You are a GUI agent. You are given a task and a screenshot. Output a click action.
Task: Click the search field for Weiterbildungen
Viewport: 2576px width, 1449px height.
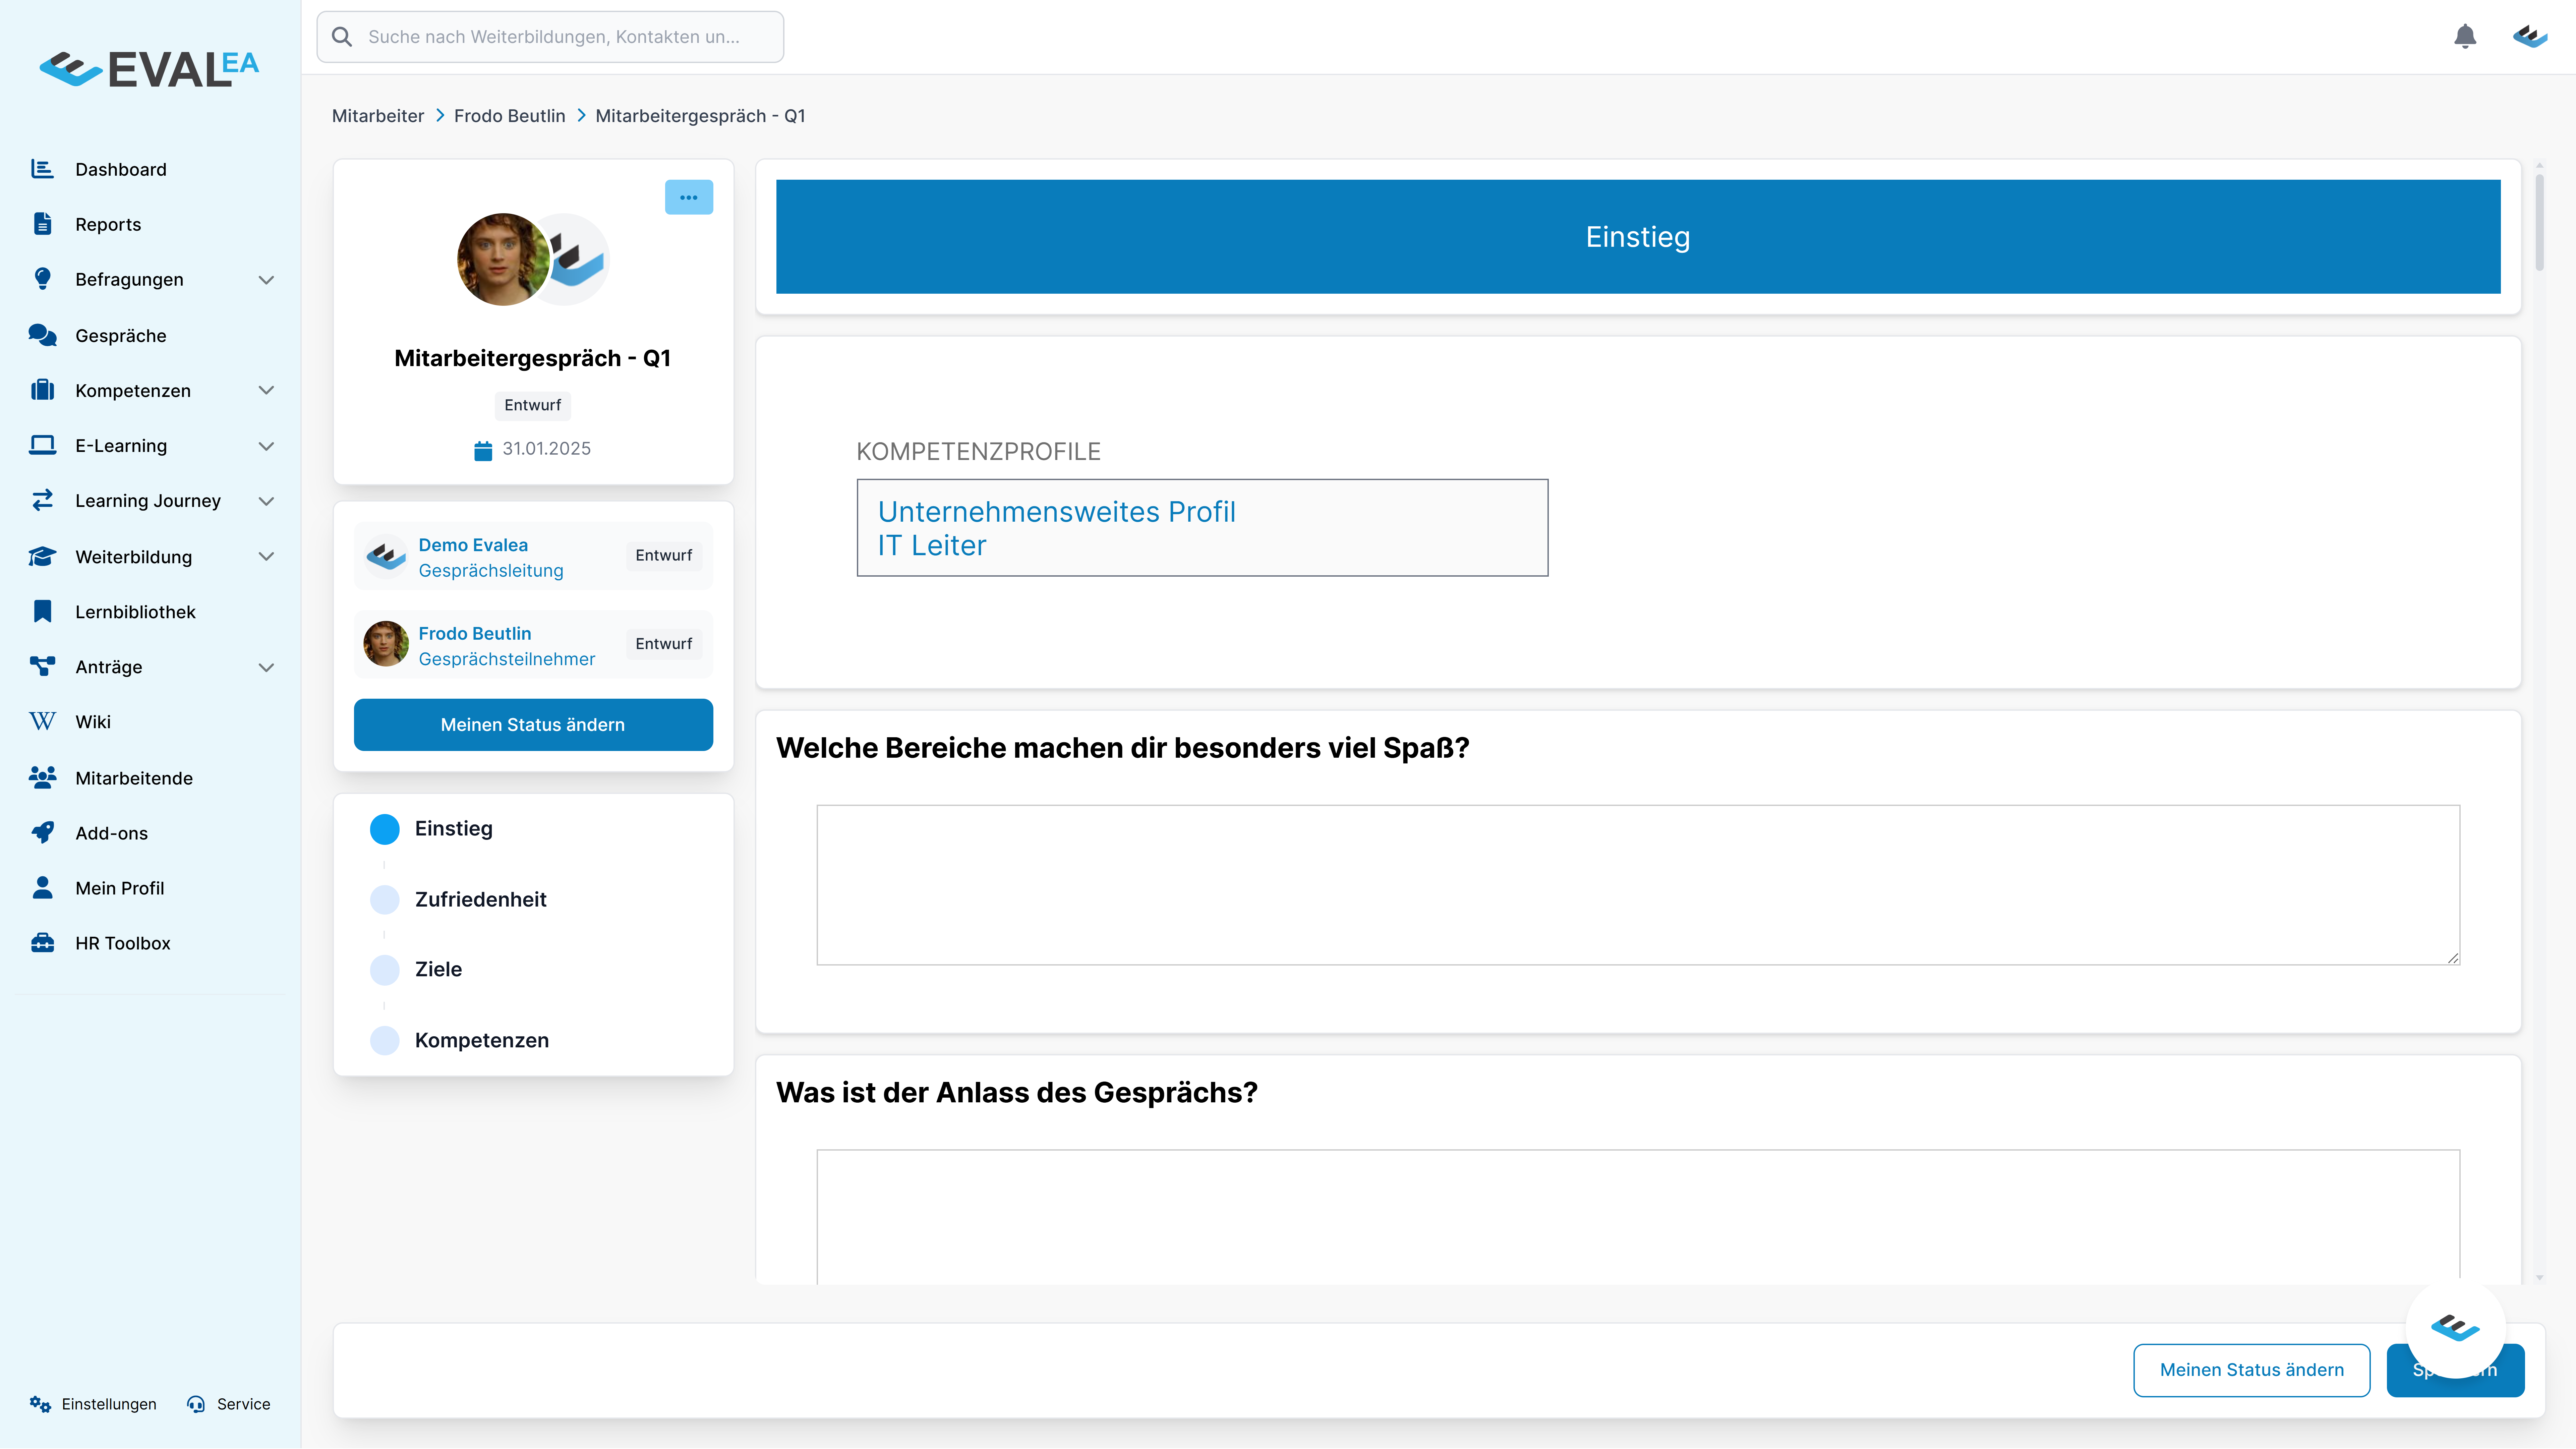coord(550,37)
